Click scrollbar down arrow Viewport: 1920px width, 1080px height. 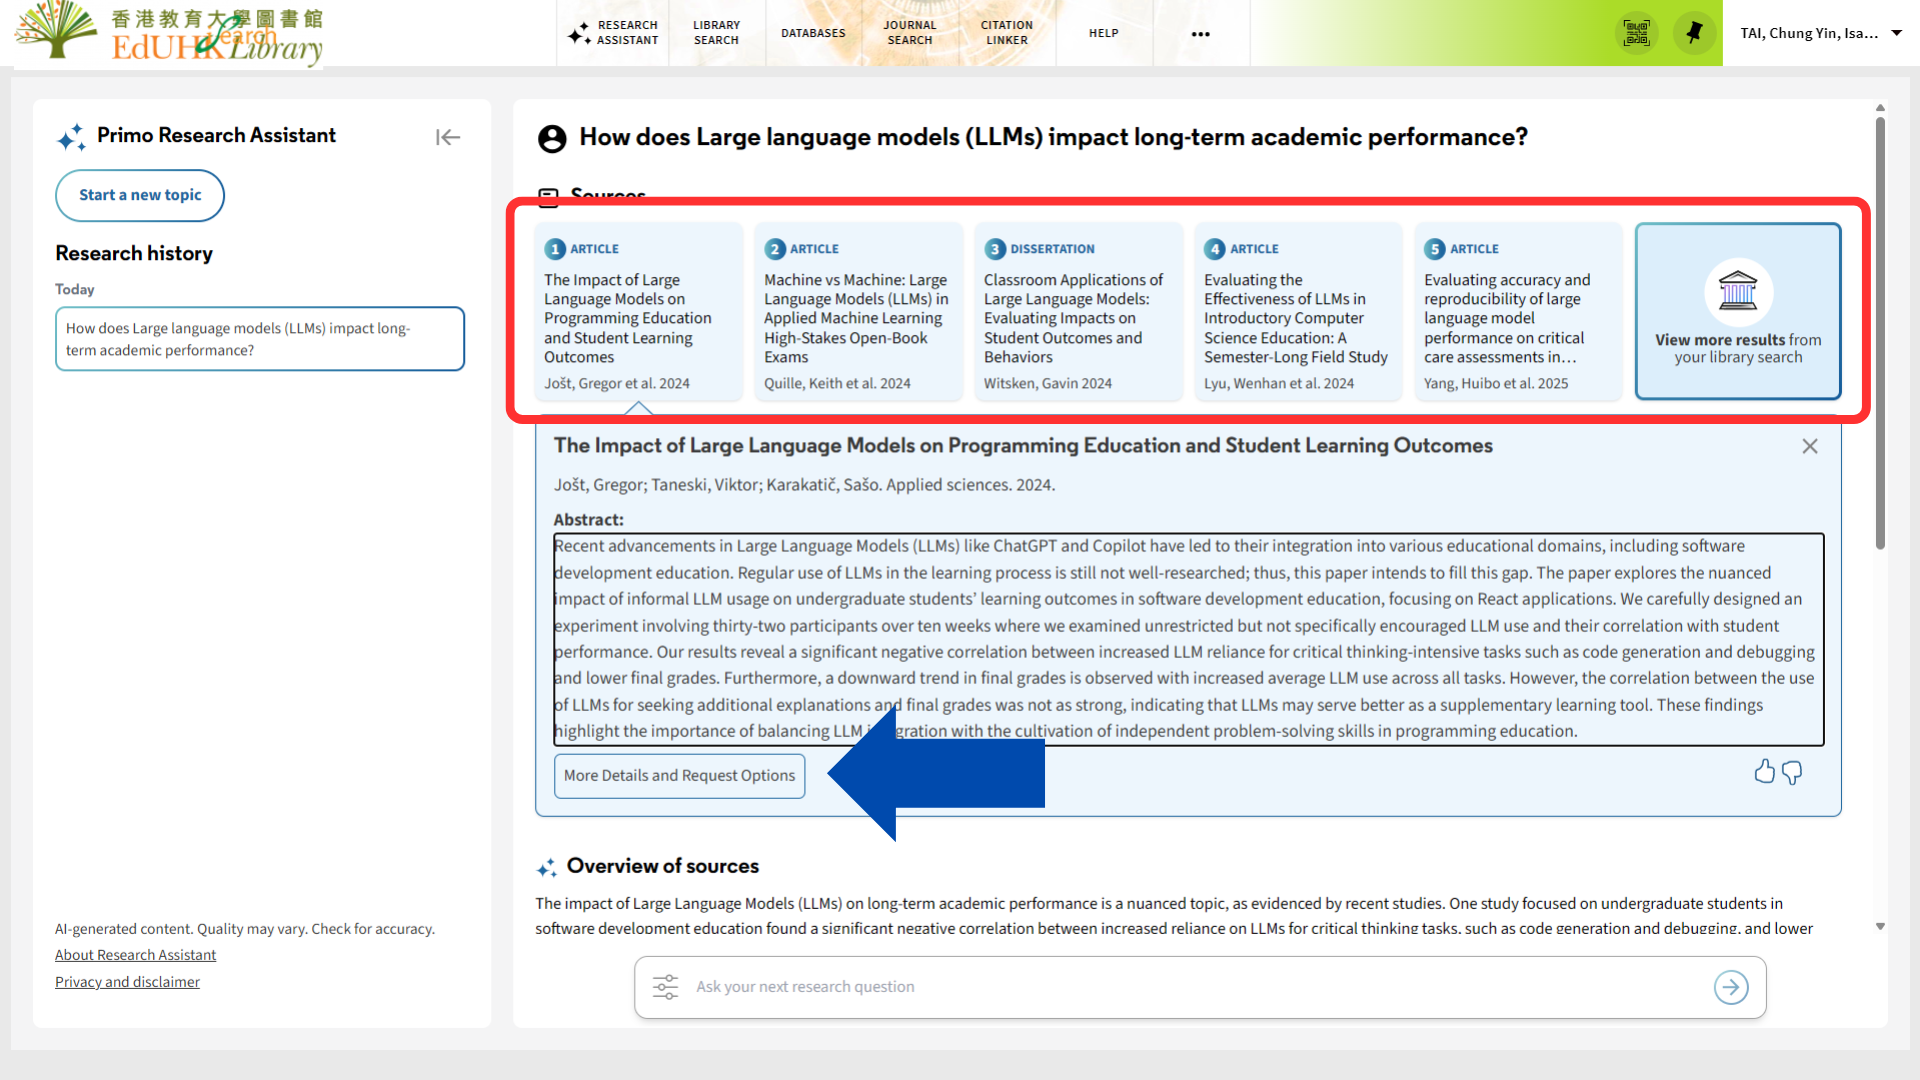click(x=1880, y=927)
